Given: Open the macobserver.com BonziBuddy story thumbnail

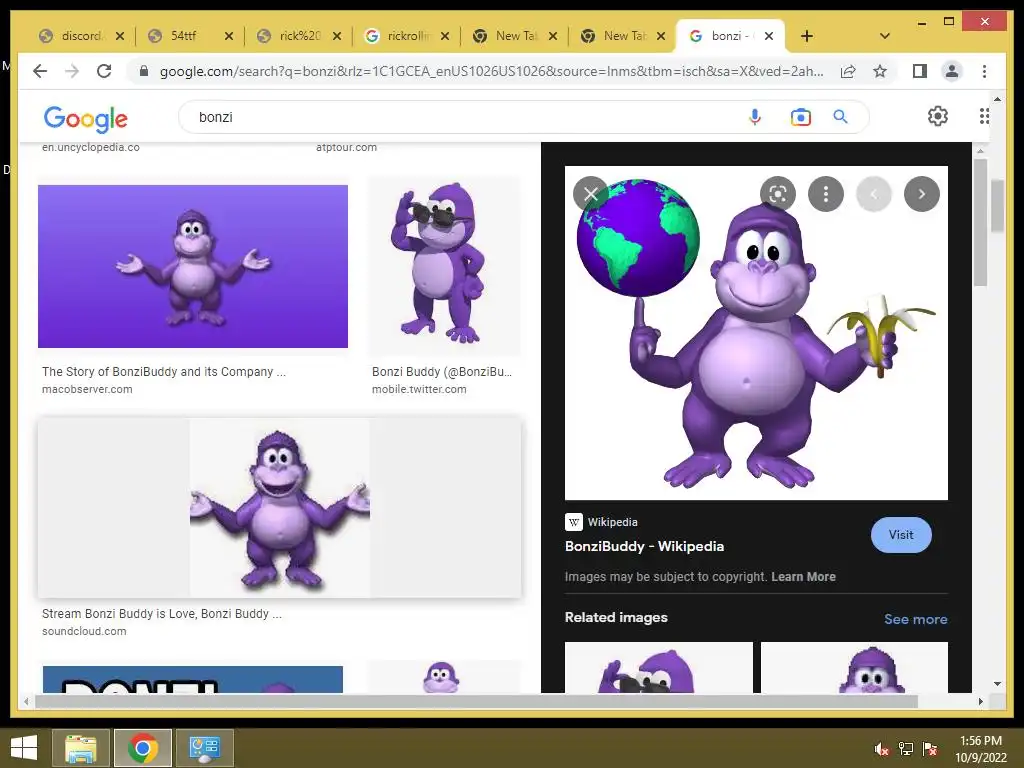Looking at the screenshot, I should coord(193,266).
